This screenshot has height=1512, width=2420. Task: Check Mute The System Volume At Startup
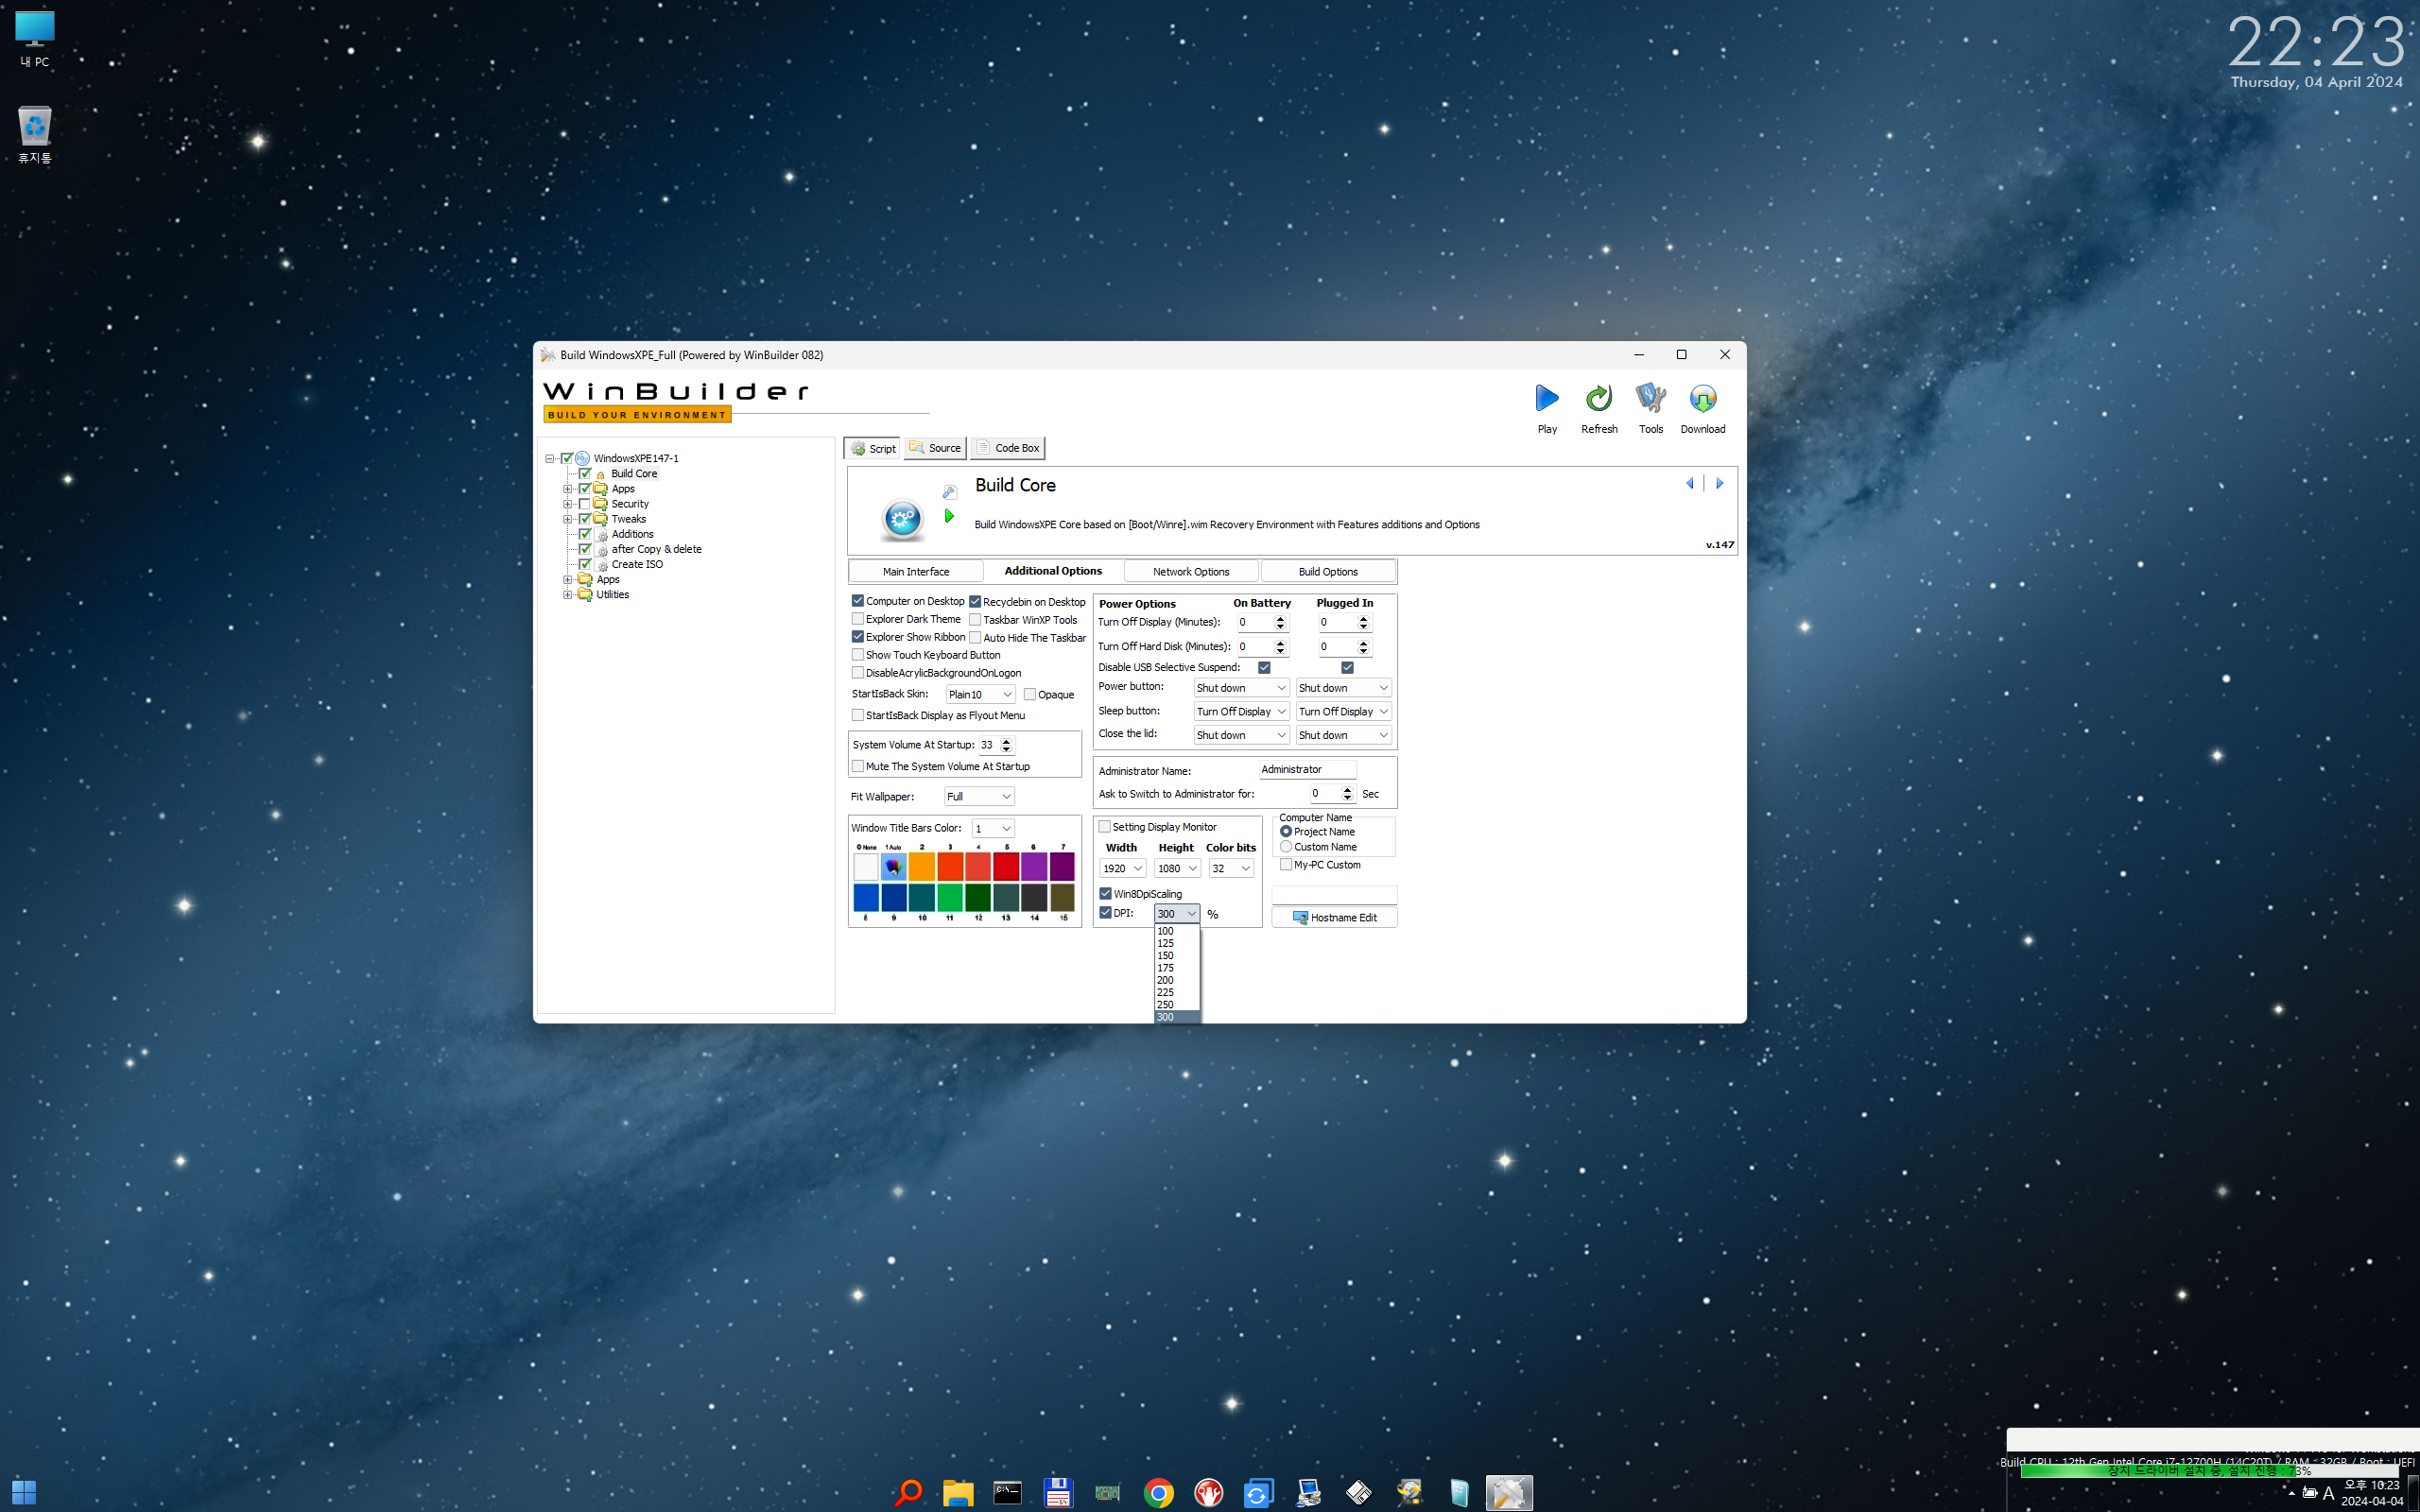click(x=857, y=766)
